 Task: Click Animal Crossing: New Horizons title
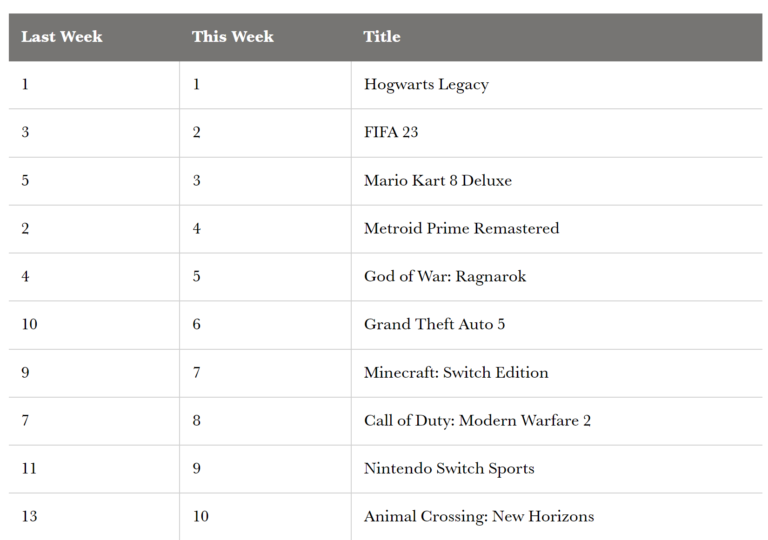pyautogui.click(x=479, y=517)
